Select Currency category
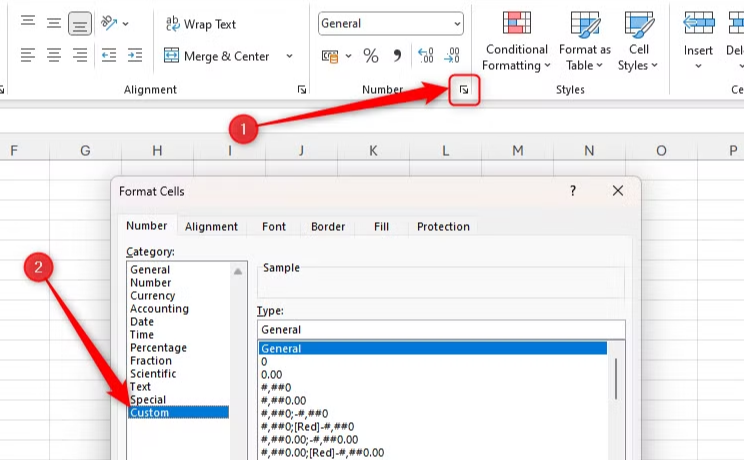Image resolution: width=744 pixels, height=460 pixels. [x=152, y=295]
